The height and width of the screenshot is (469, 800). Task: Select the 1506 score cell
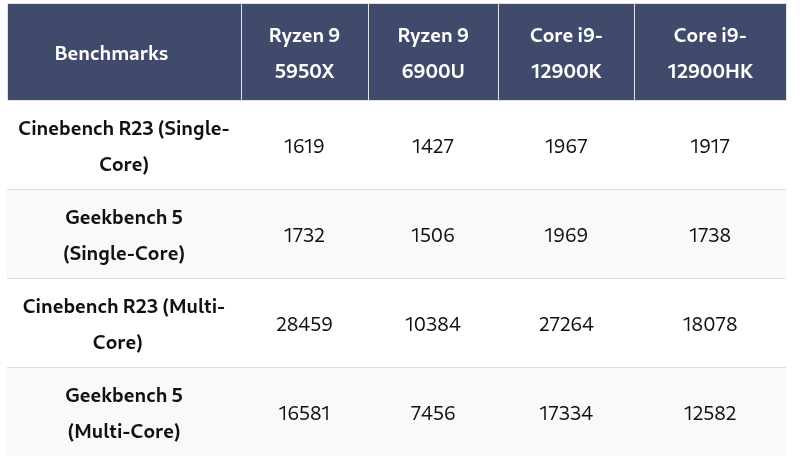point(433,235)
